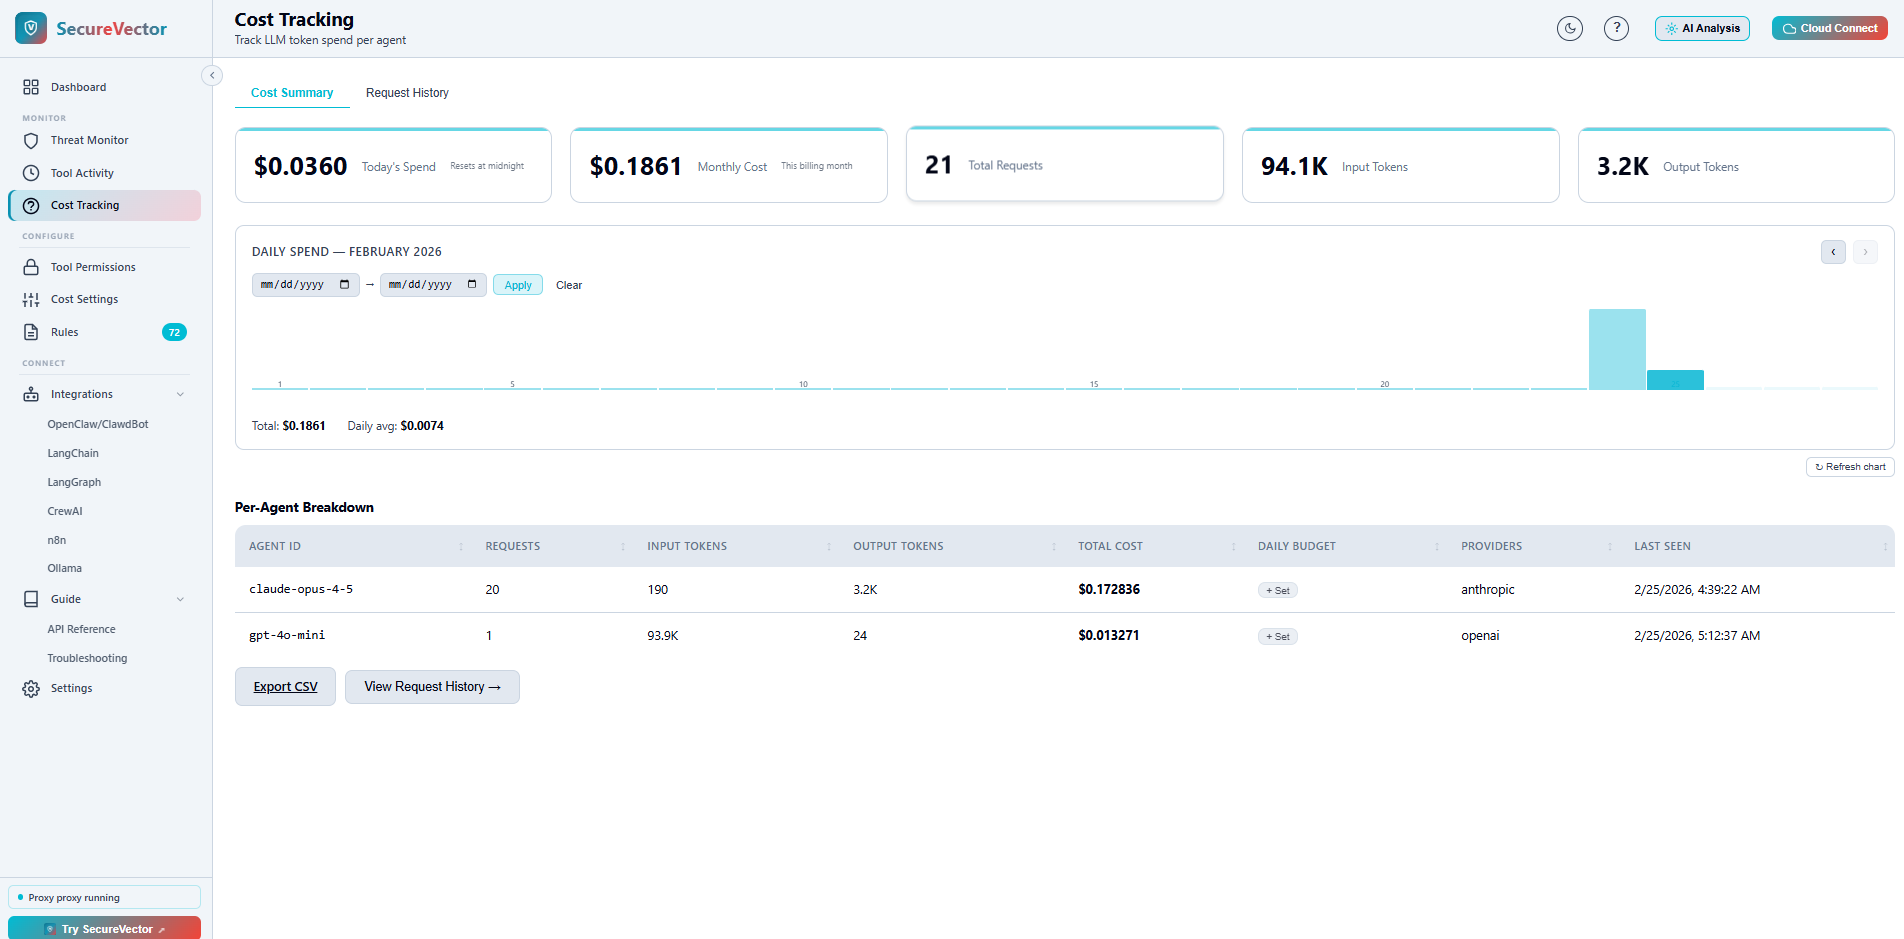
Task: Collapse the sidebar with arrow button
Action: coord(212,75)
